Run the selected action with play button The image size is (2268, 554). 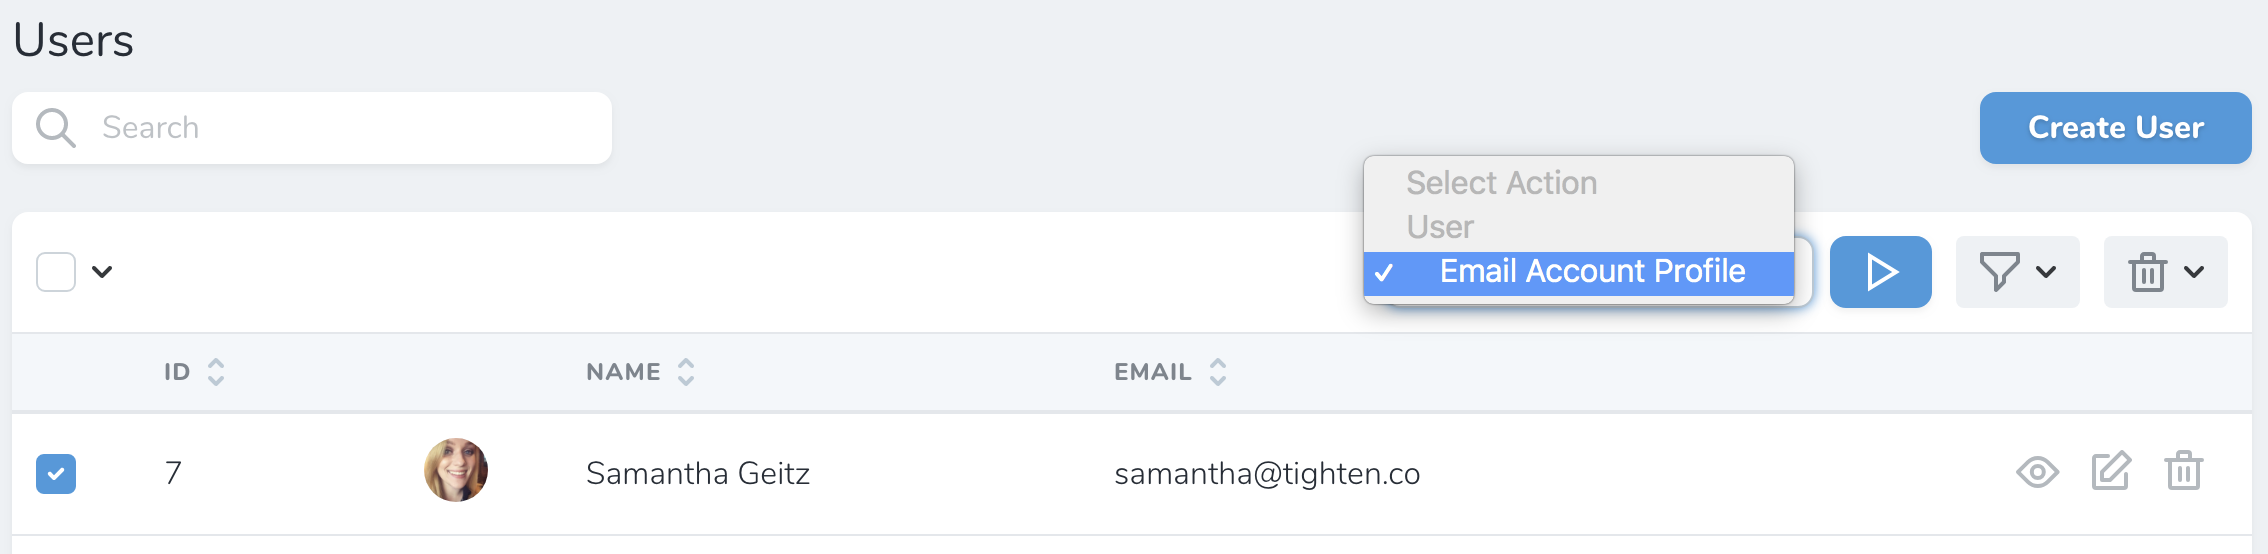(1880, 272)
